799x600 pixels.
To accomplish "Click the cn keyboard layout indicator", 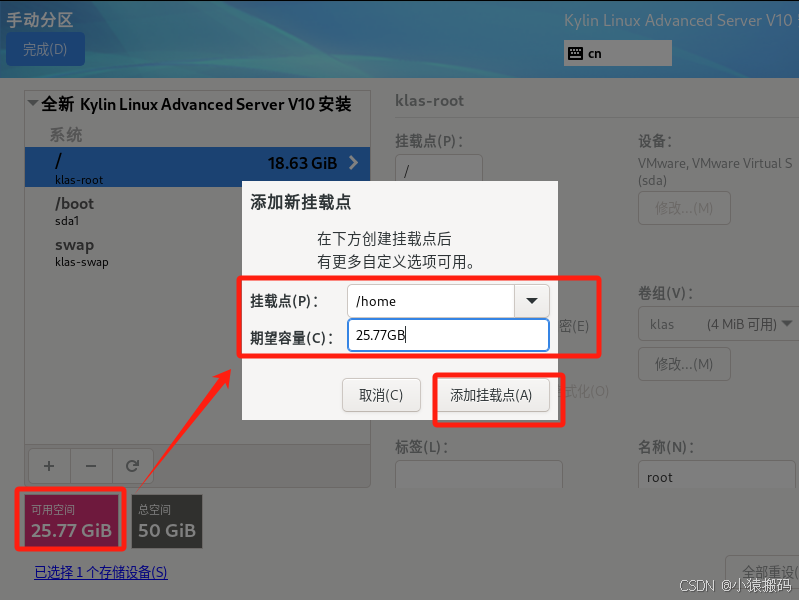I will (618, 53).
